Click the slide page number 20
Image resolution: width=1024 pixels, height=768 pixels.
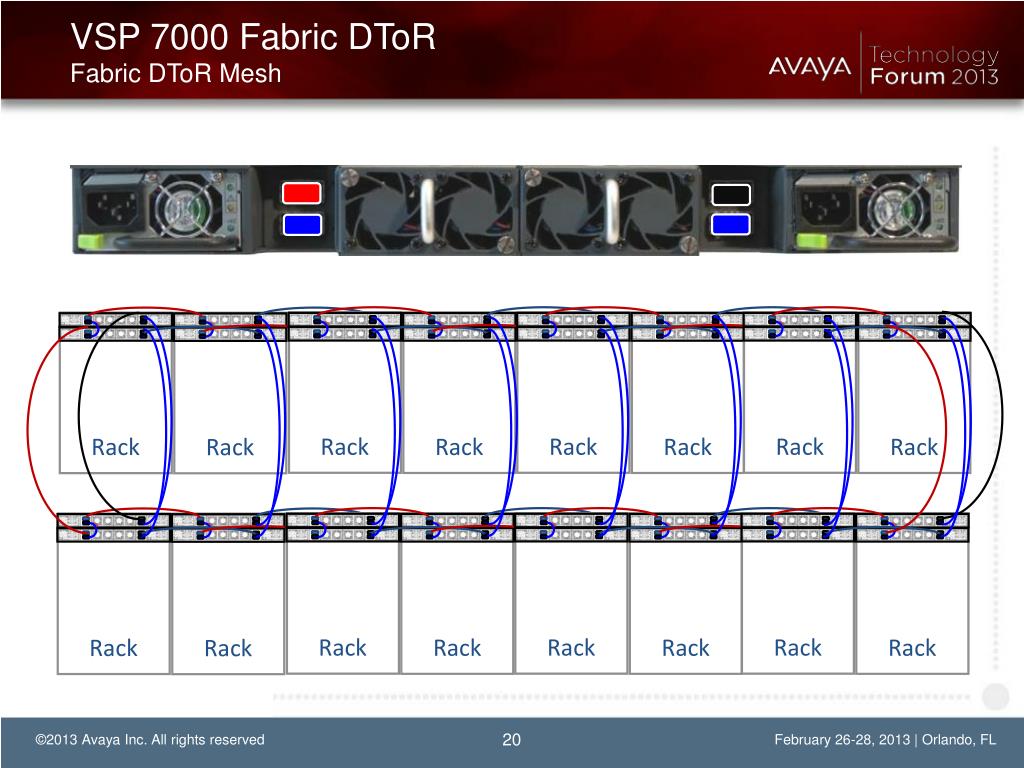click(511, 739)
